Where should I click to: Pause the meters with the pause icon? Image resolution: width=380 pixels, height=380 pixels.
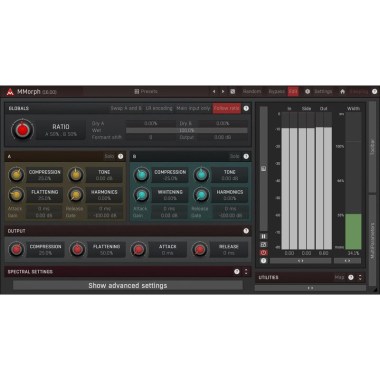[263, 236]
